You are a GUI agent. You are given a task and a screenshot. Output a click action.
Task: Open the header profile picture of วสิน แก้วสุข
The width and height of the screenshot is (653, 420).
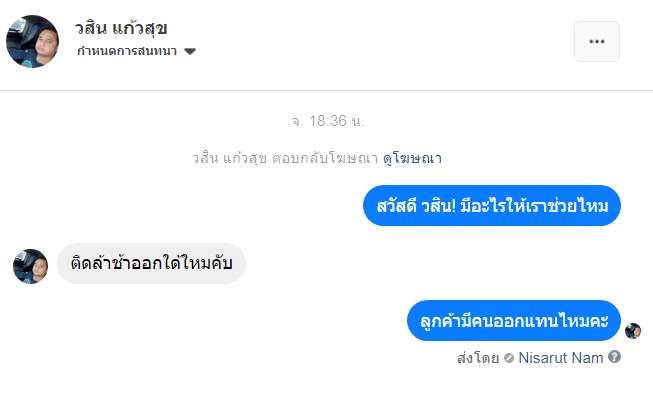33,41
